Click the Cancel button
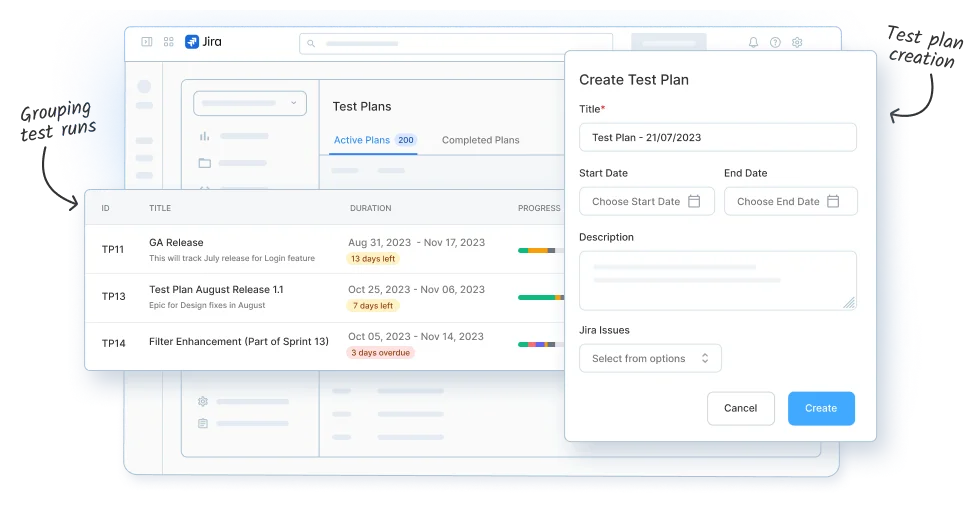 pos(741,408)
